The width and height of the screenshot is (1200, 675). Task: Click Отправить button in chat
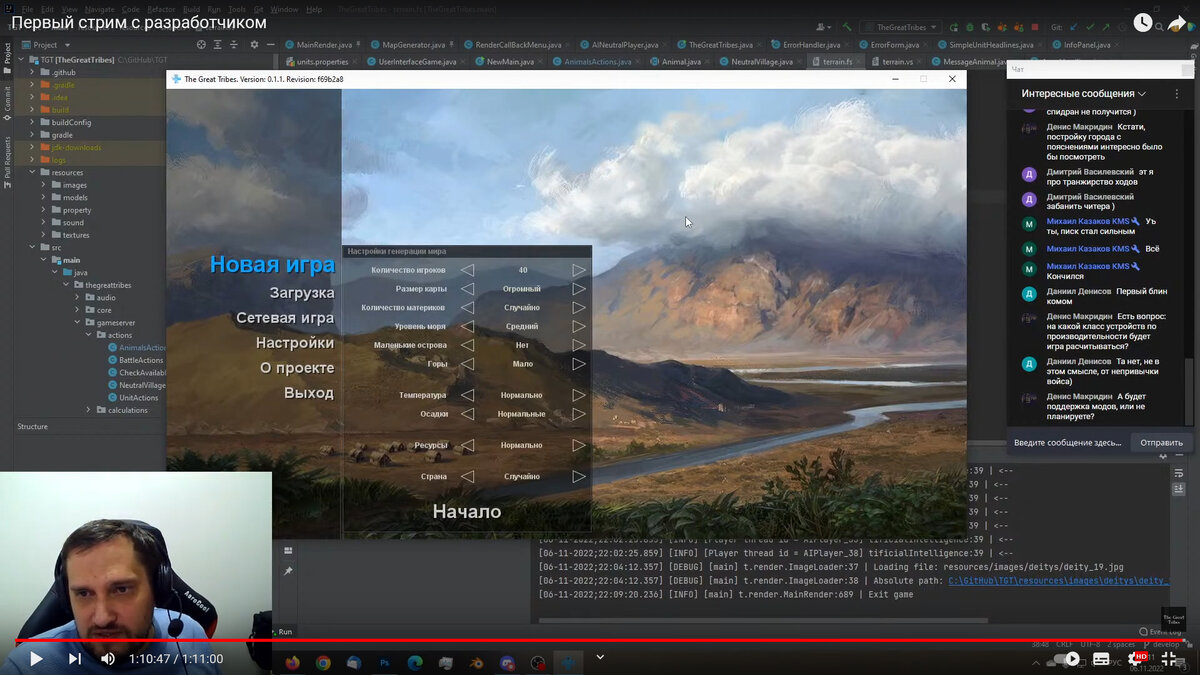click(x=1161, y=442)
